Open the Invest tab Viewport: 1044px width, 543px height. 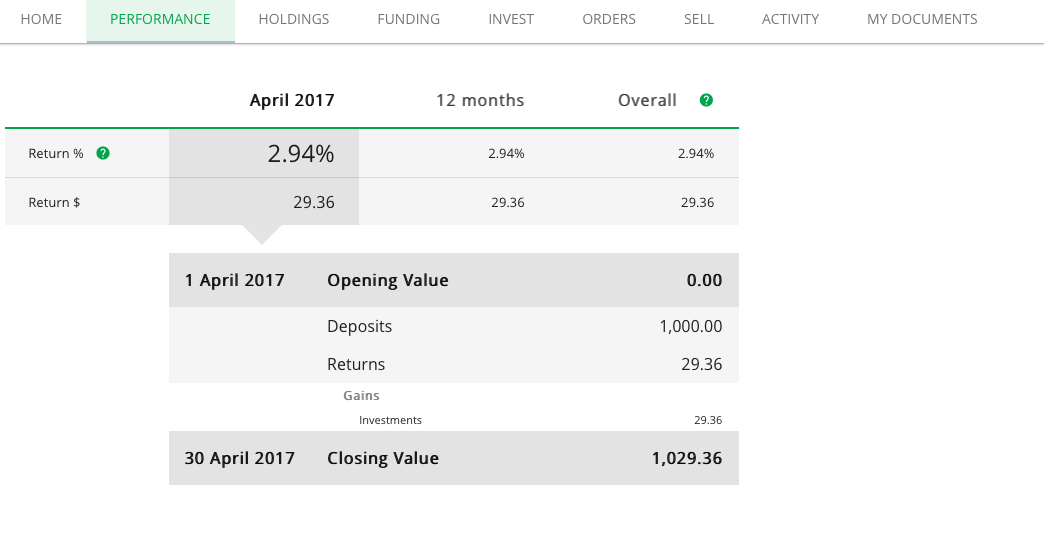[x=511, y=19]
